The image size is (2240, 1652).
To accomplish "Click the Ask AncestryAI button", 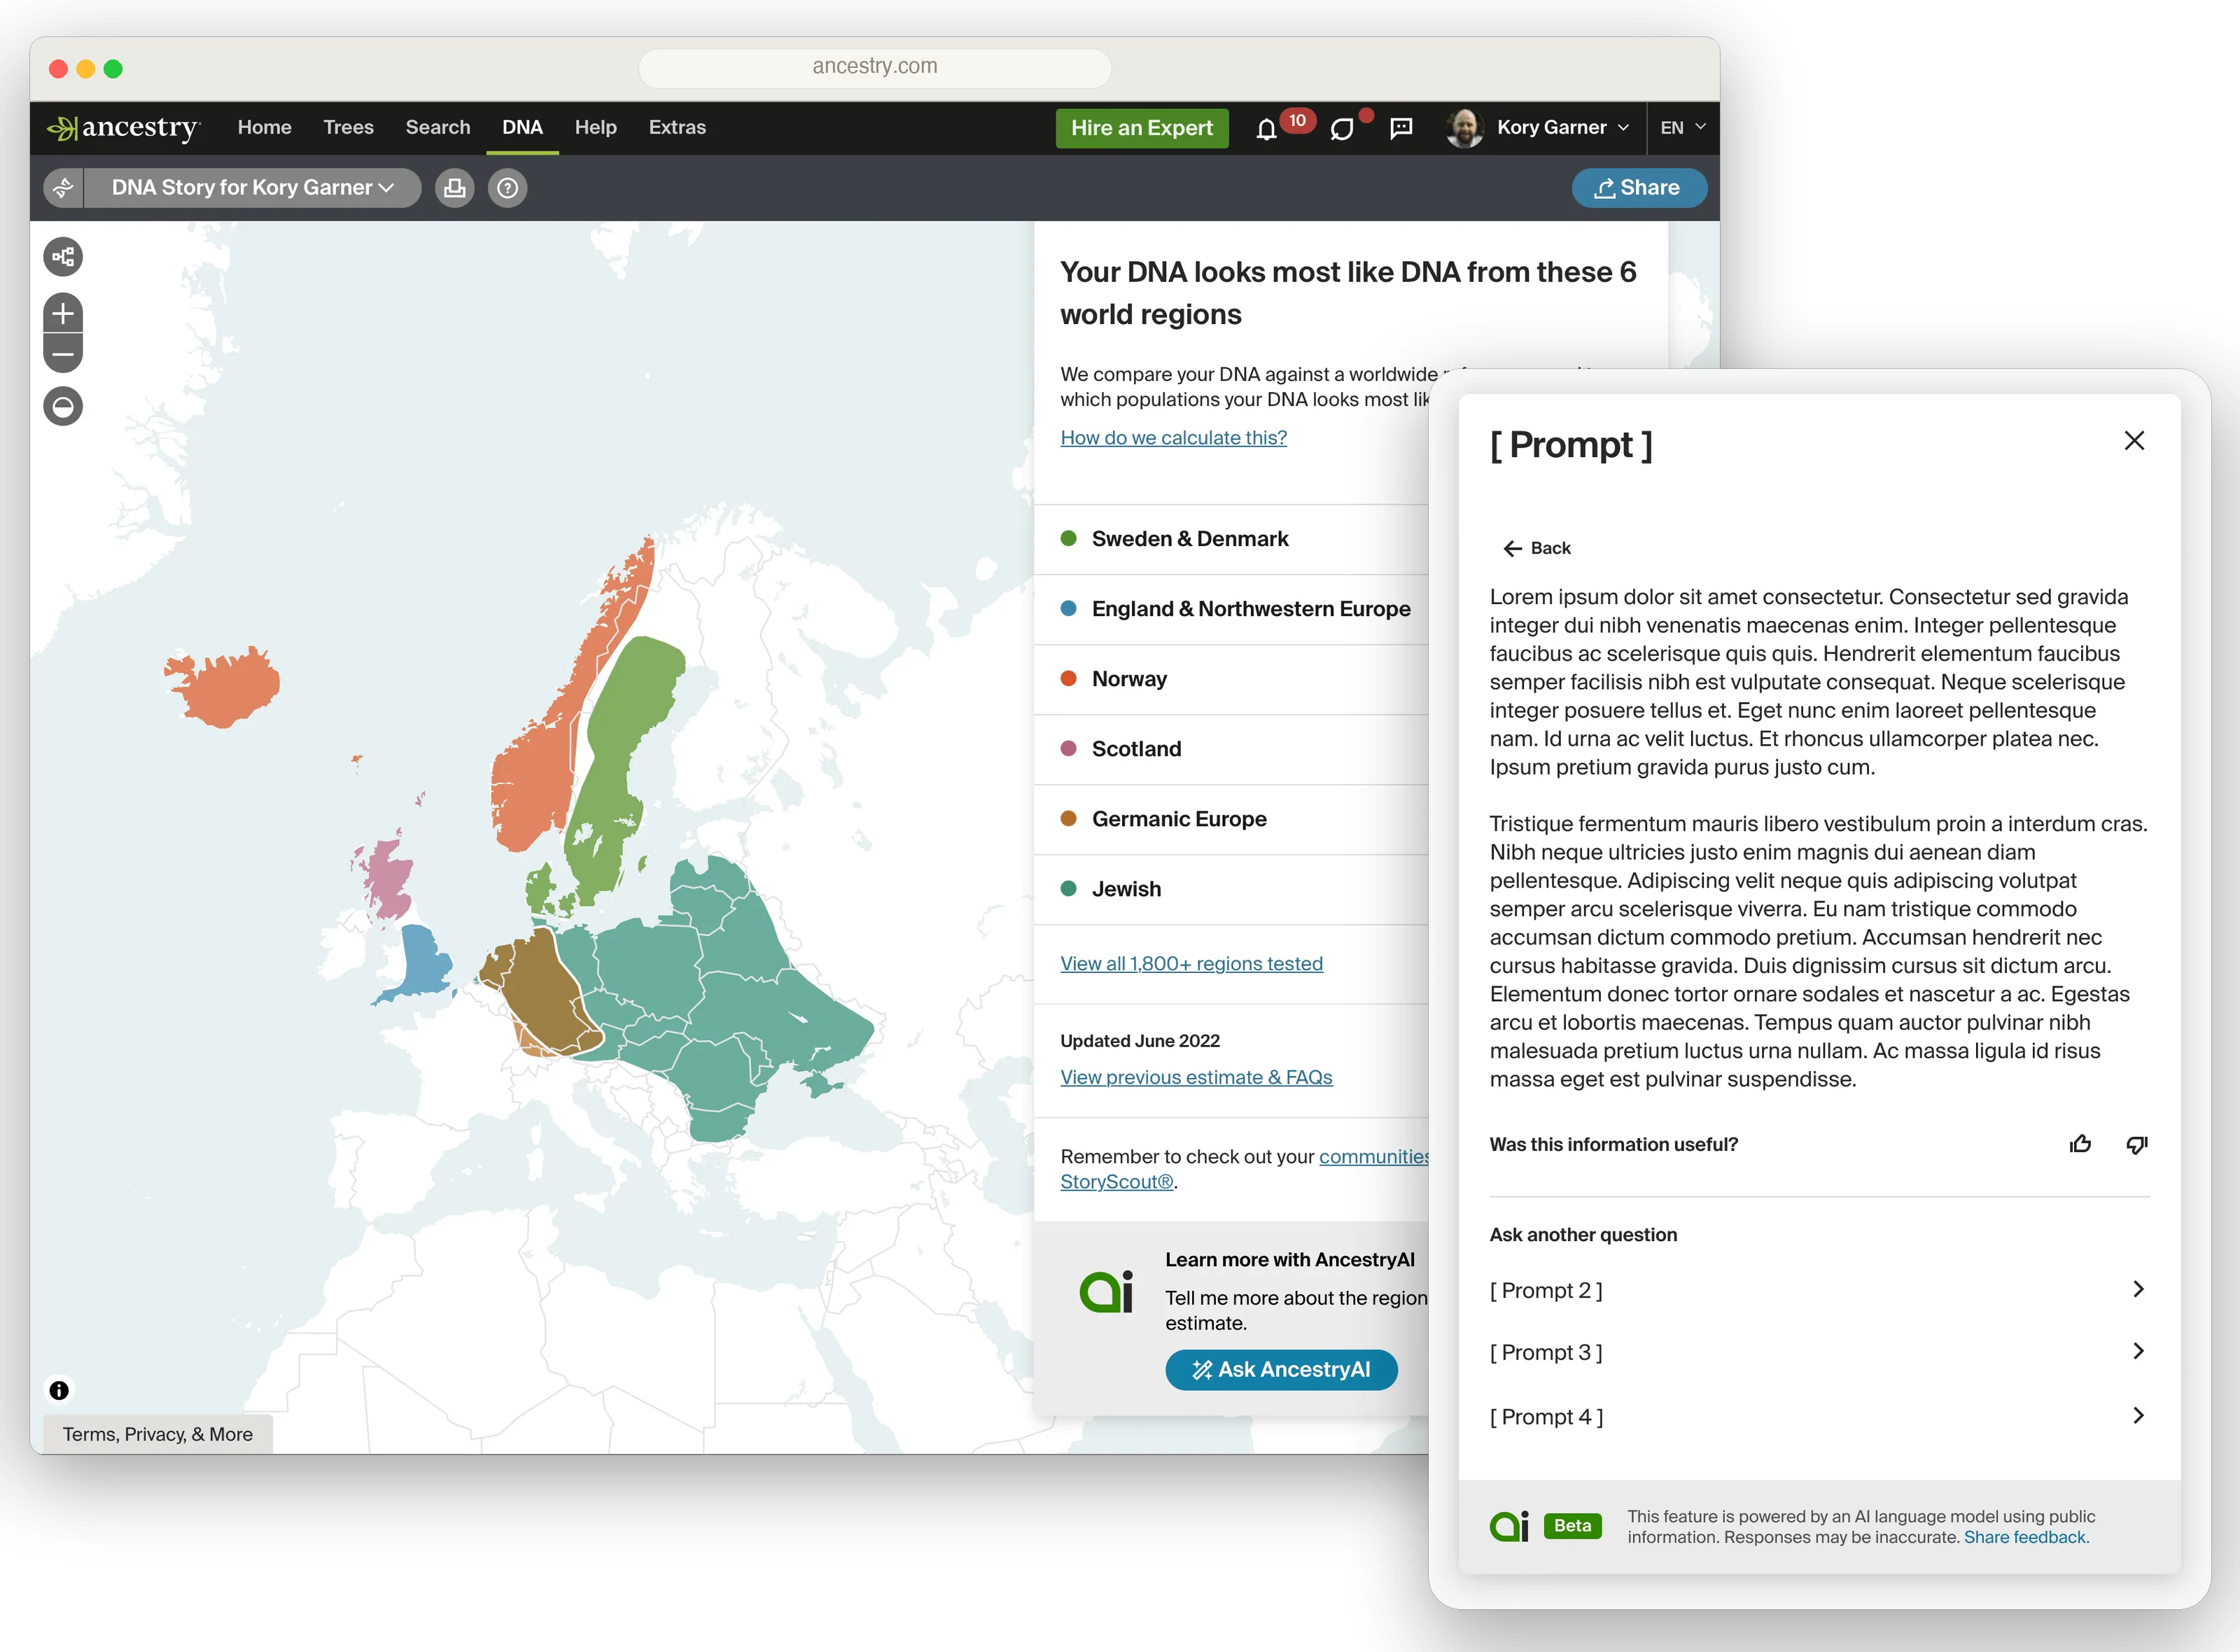I will (x=1281, y=1370).
